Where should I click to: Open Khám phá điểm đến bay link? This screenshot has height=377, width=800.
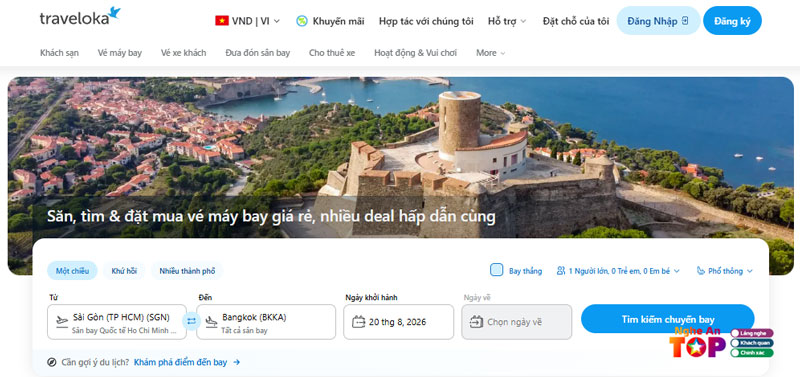[187, 362]
